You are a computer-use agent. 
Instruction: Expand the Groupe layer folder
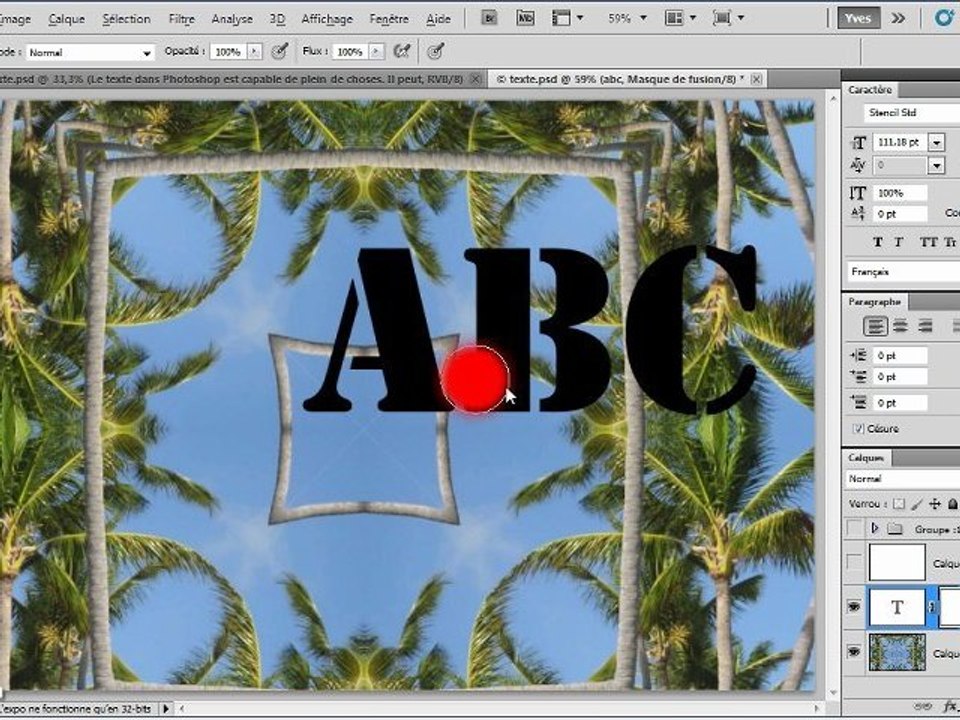(x=874, y=528)
